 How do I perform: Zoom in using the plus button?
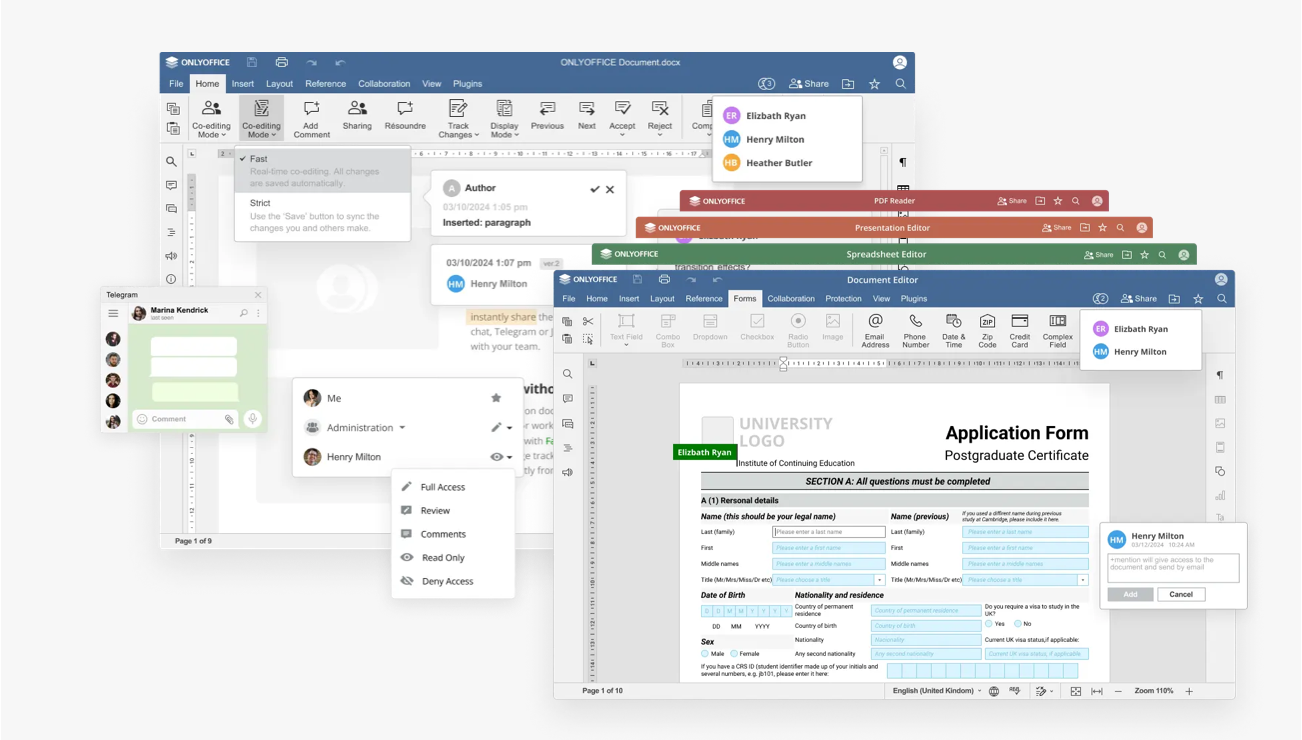(x=1189, y=691)
